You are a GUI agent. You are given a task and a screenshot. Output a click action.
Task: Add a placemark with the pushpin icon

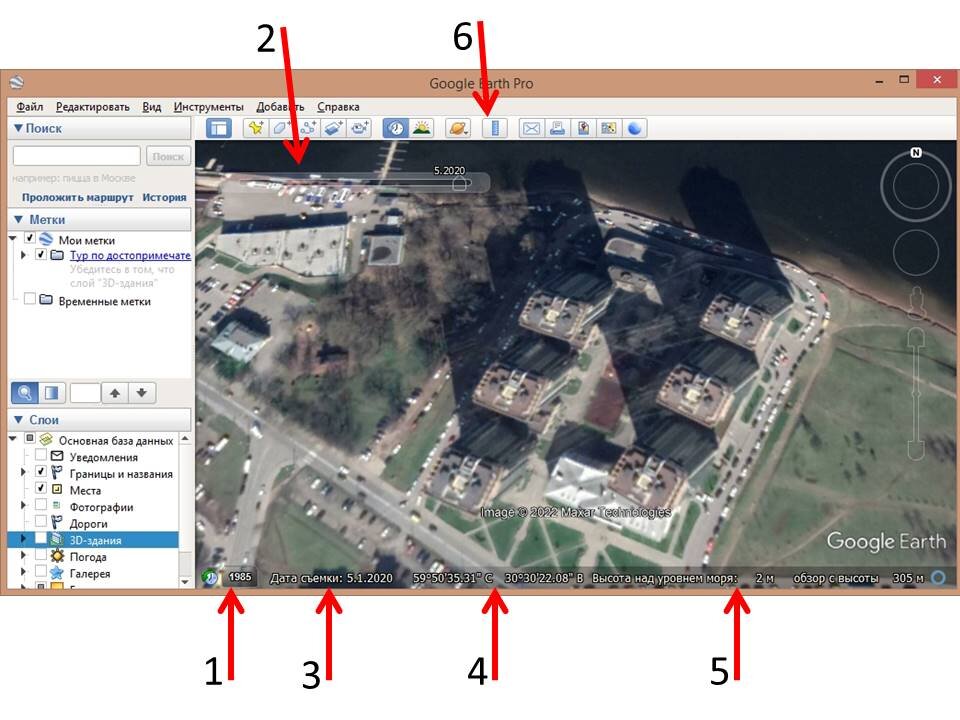(256, 128)
